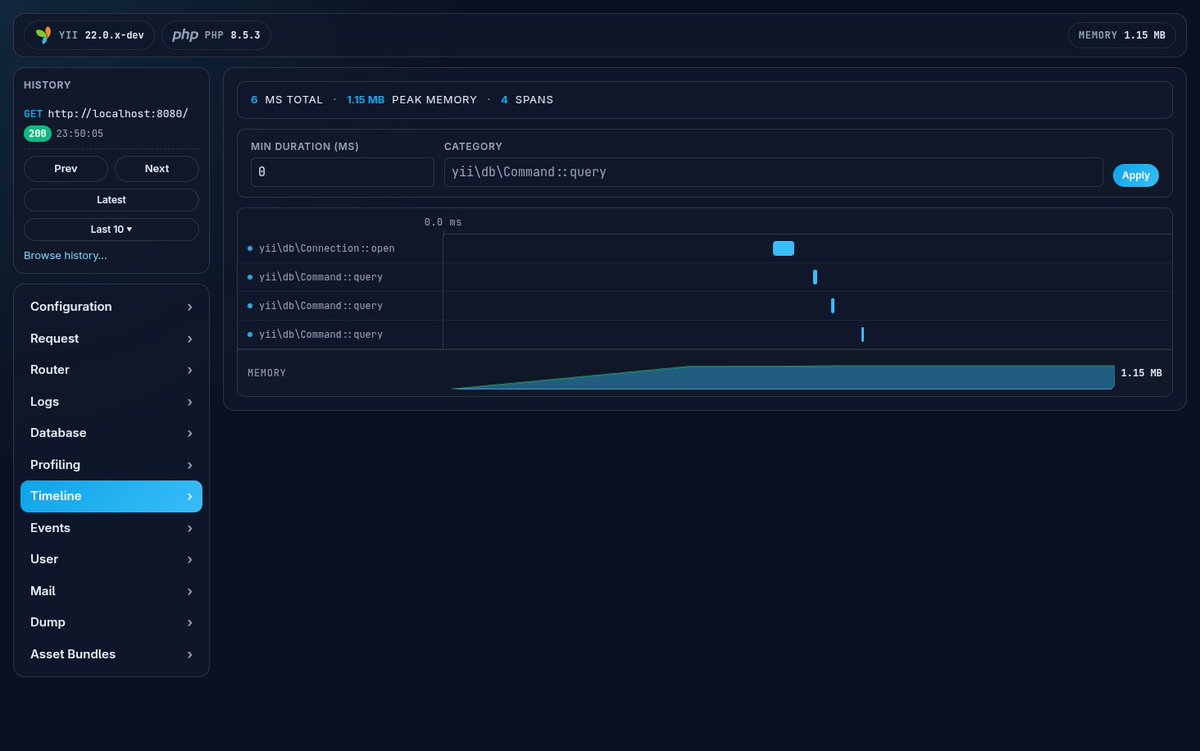Open the Router panel
This screenshot has height=751, width=1200.
111,370
